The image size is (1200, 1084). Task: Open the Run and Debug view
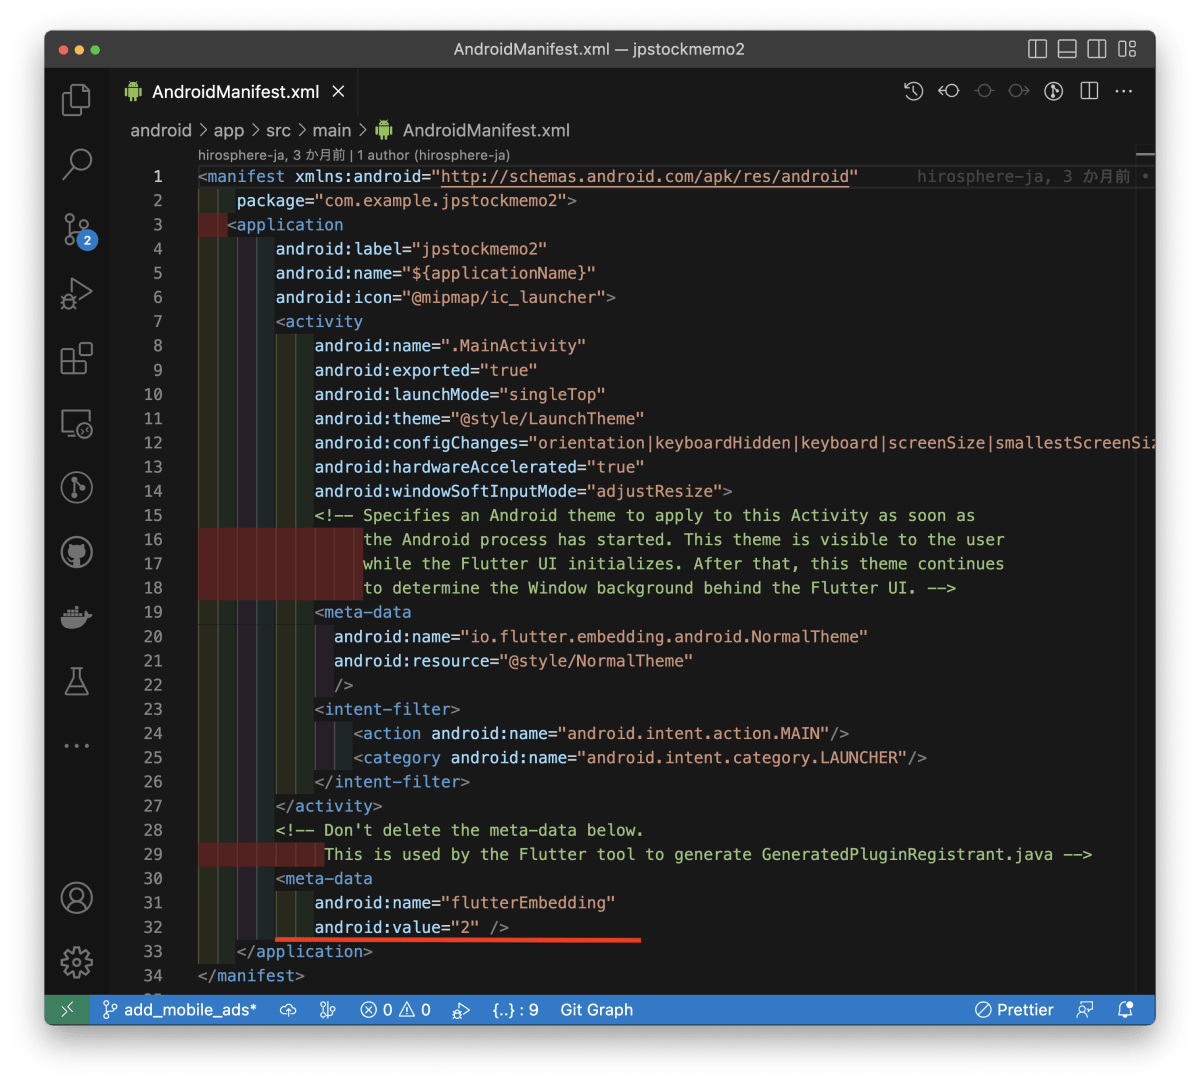77,294
